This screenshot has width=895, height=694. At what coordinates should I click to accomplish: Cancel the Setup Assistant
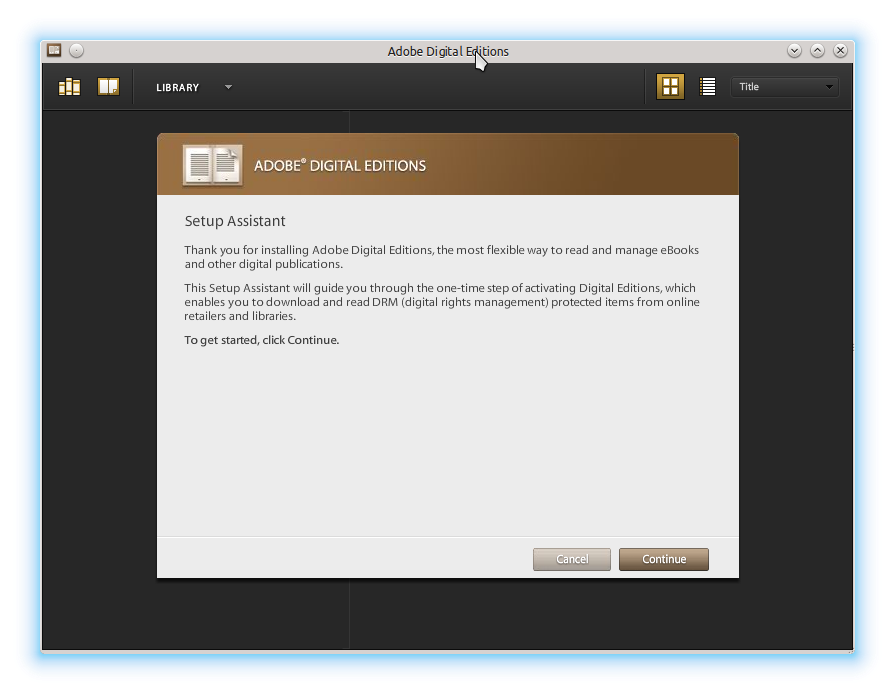[572, 559]
